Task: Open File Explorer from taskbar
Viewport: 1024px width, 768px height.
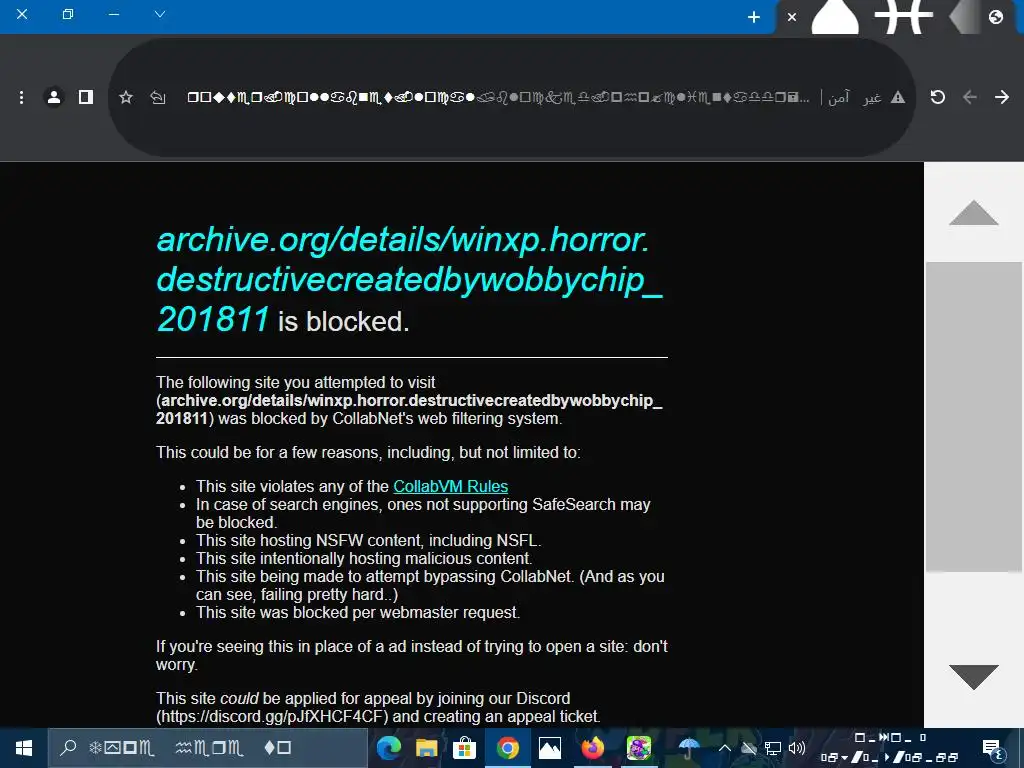Action: 426,748
